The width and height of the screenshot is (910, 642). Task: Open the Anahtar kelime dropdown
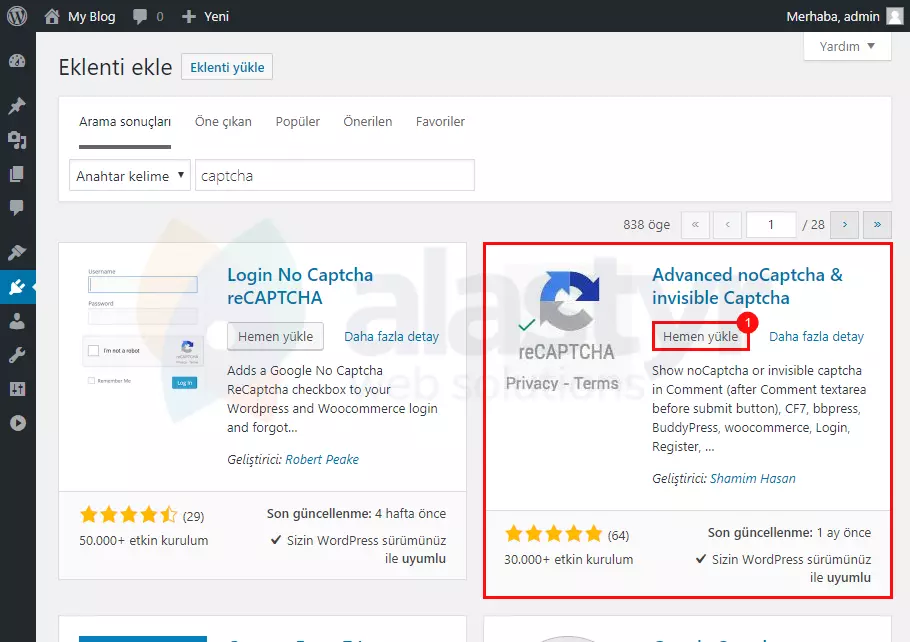pyautogui.click(x=129, y=174)
